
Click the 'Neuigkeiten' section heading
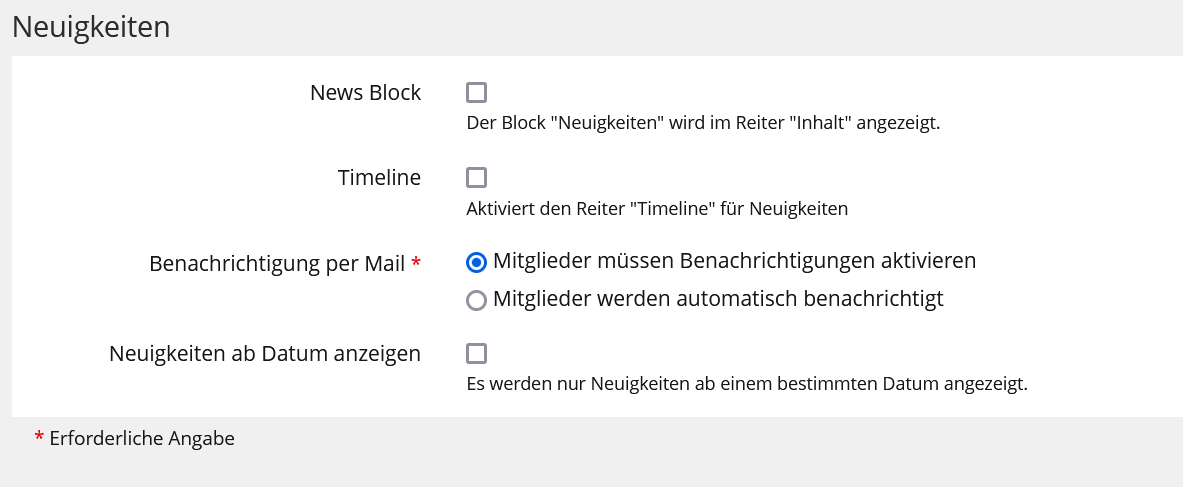[91, 27]
